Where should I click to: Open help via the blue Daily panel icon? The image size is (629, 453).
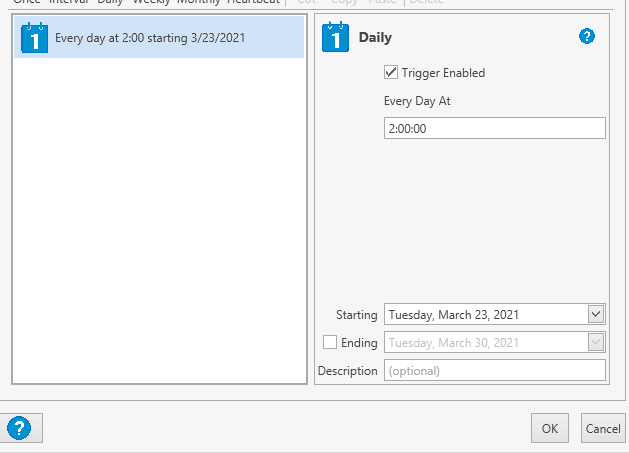pyautogui.click(x=587, y=37)
